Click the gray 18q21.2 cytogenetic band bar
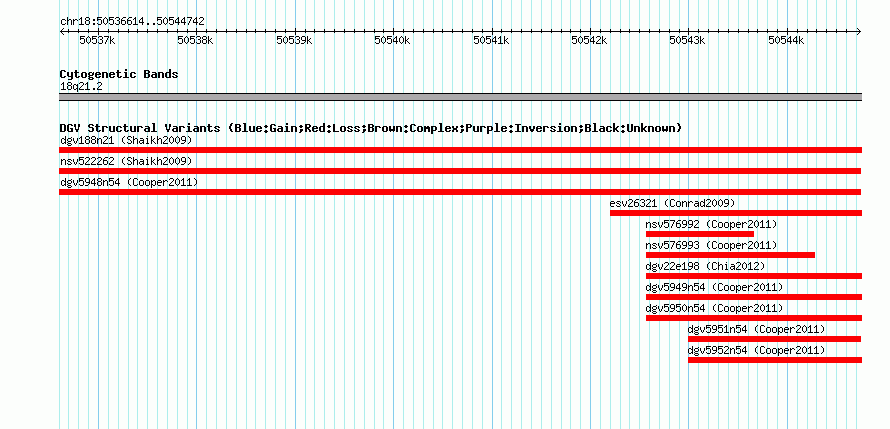 (460, 97)
